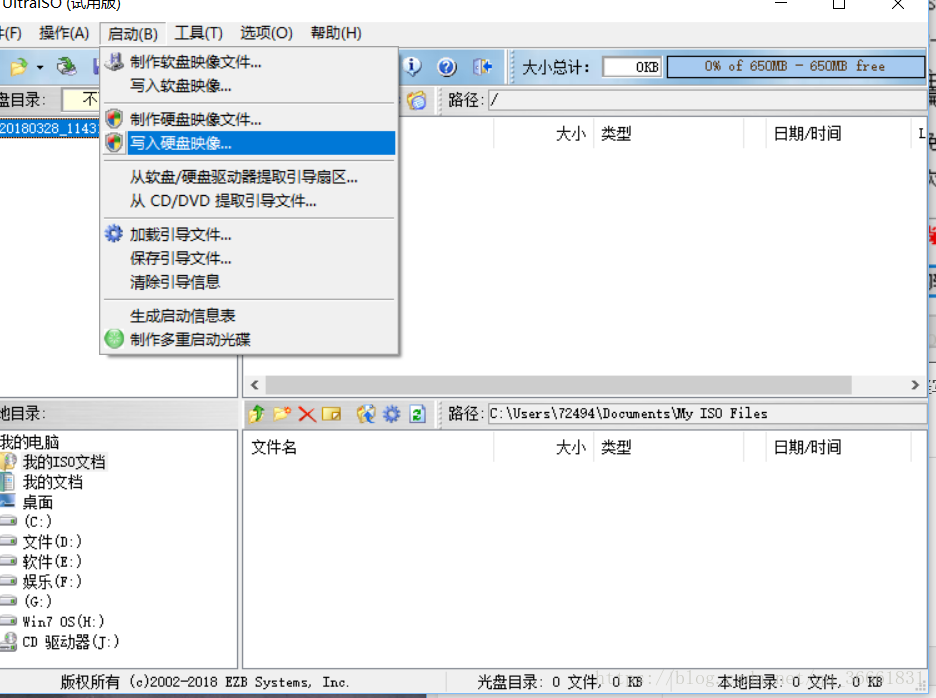
Task: Click the help question mark icon
Action: 447,66
